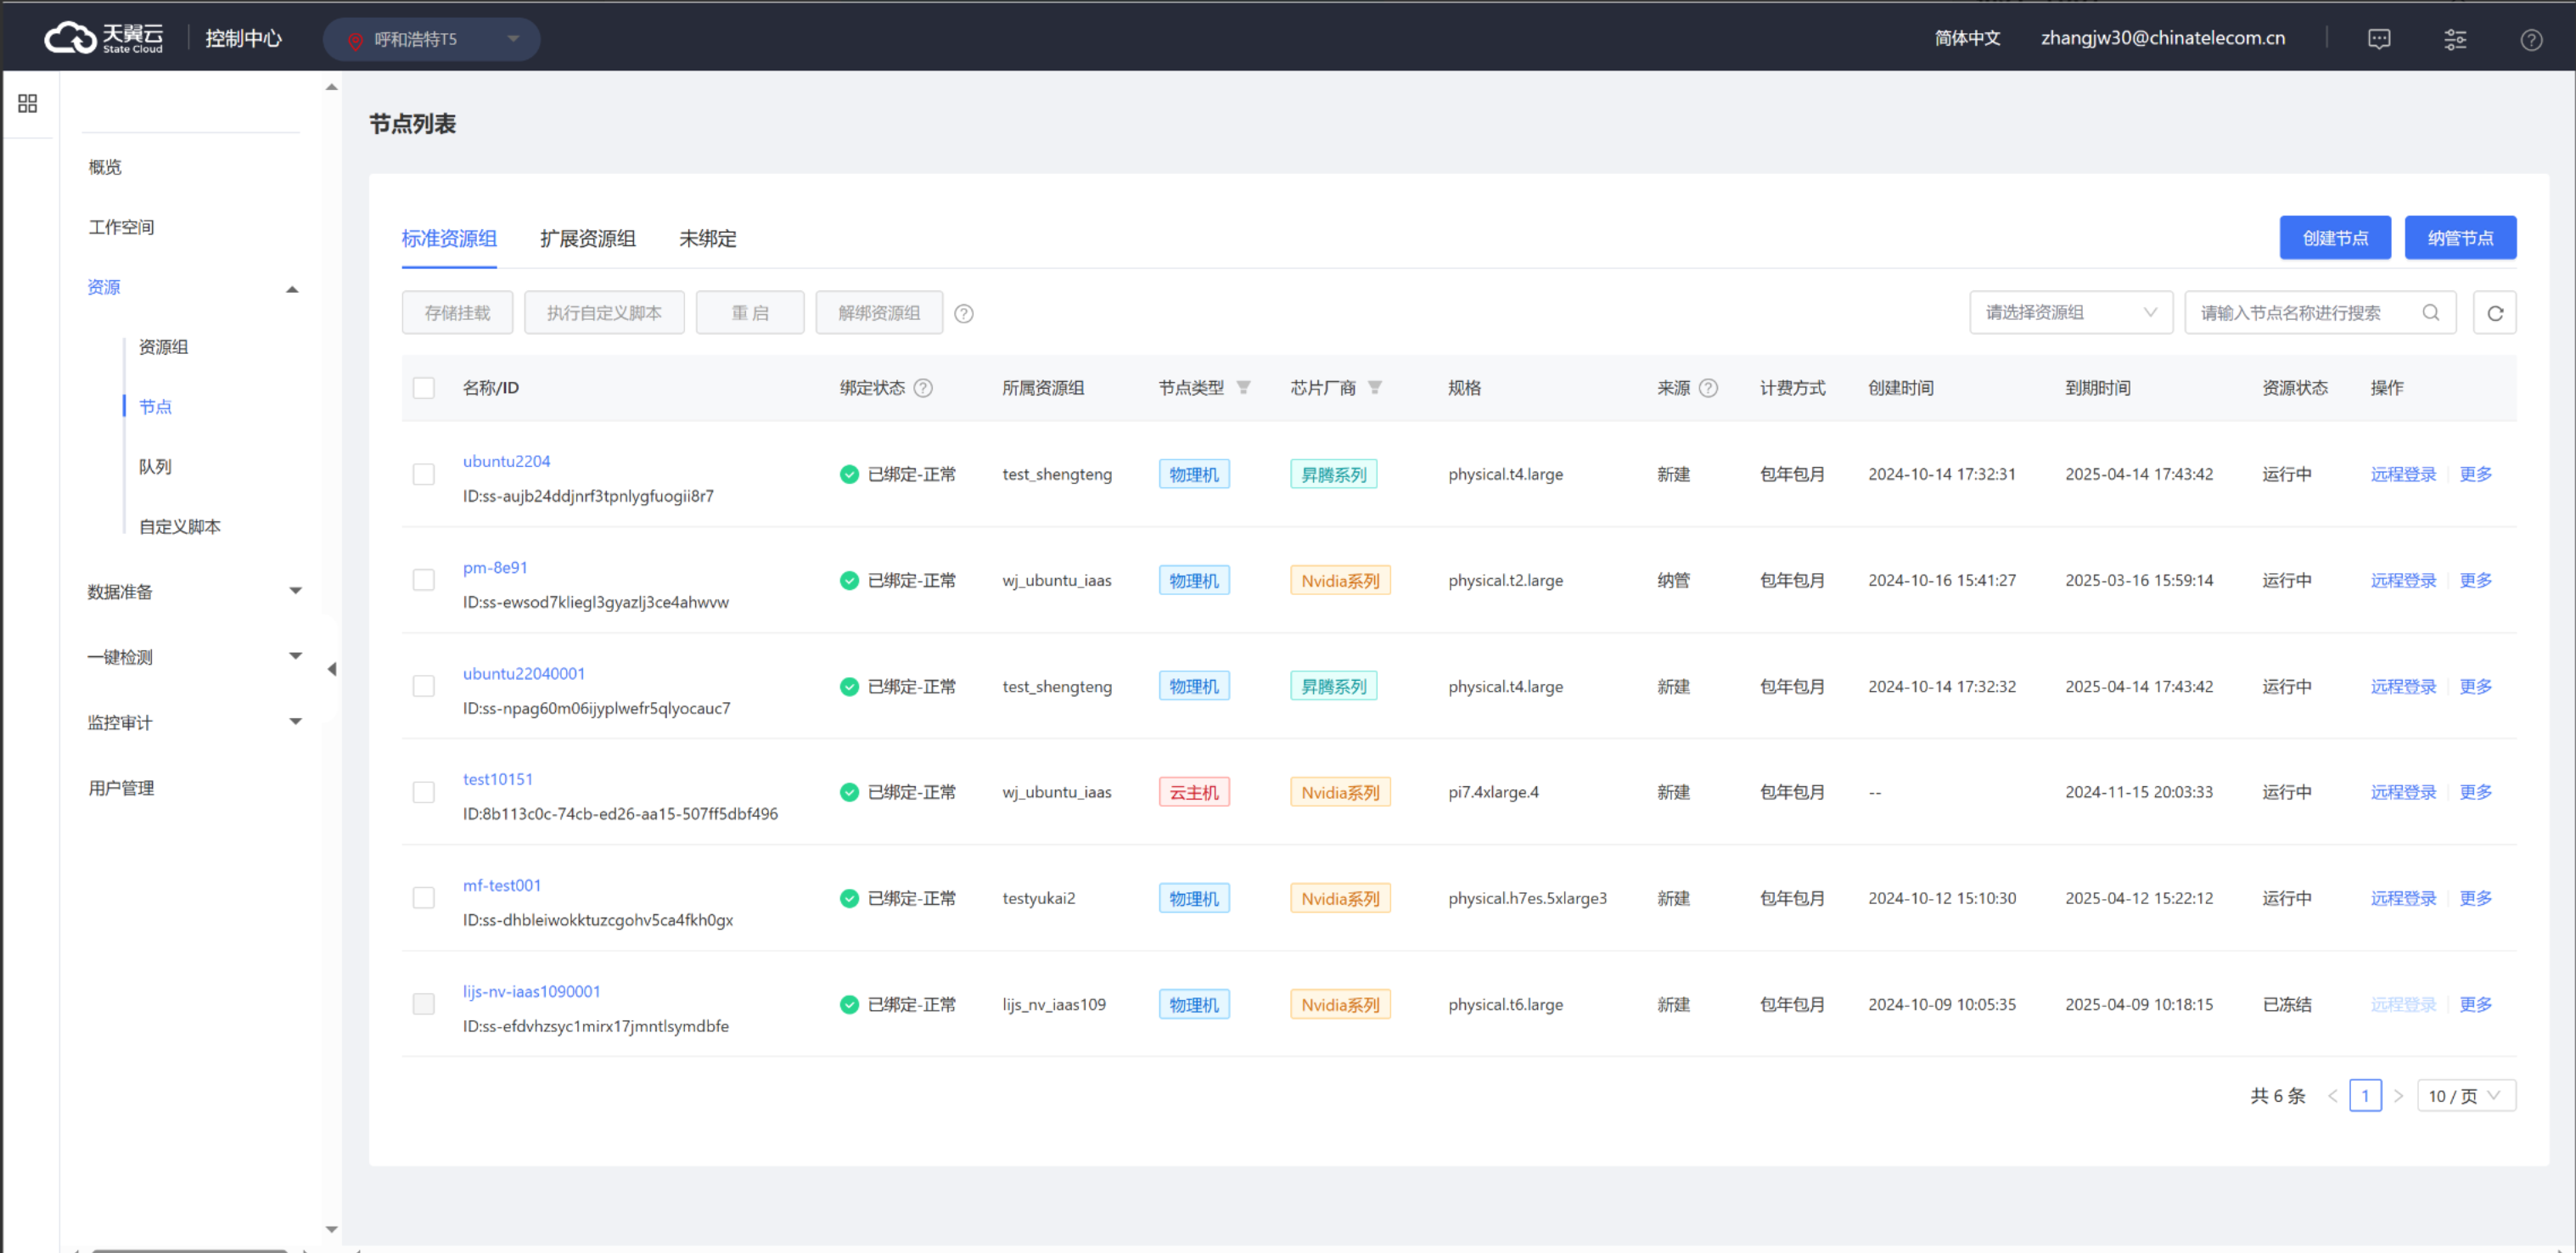Check the ubuntu2204 row checkbox
The width and height of the screenshot is (2576, 1253).
(424, 474)
